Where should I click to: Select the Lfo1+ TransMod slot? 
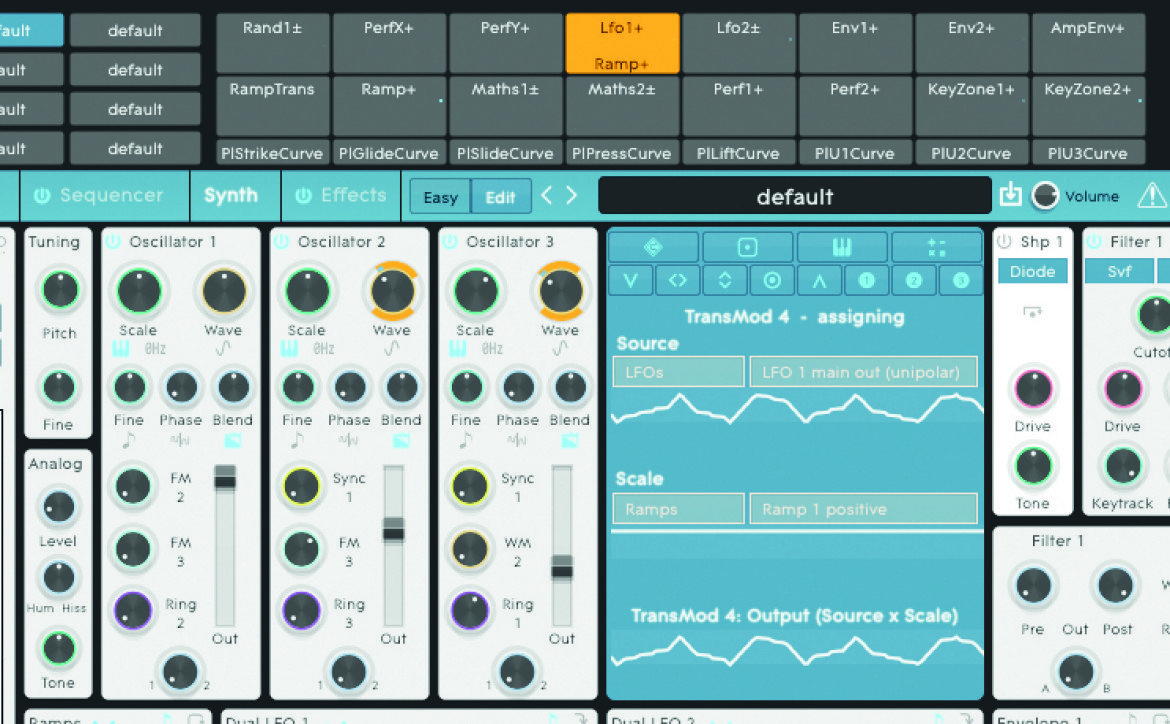pyautogui.click(x=622, y=43)
